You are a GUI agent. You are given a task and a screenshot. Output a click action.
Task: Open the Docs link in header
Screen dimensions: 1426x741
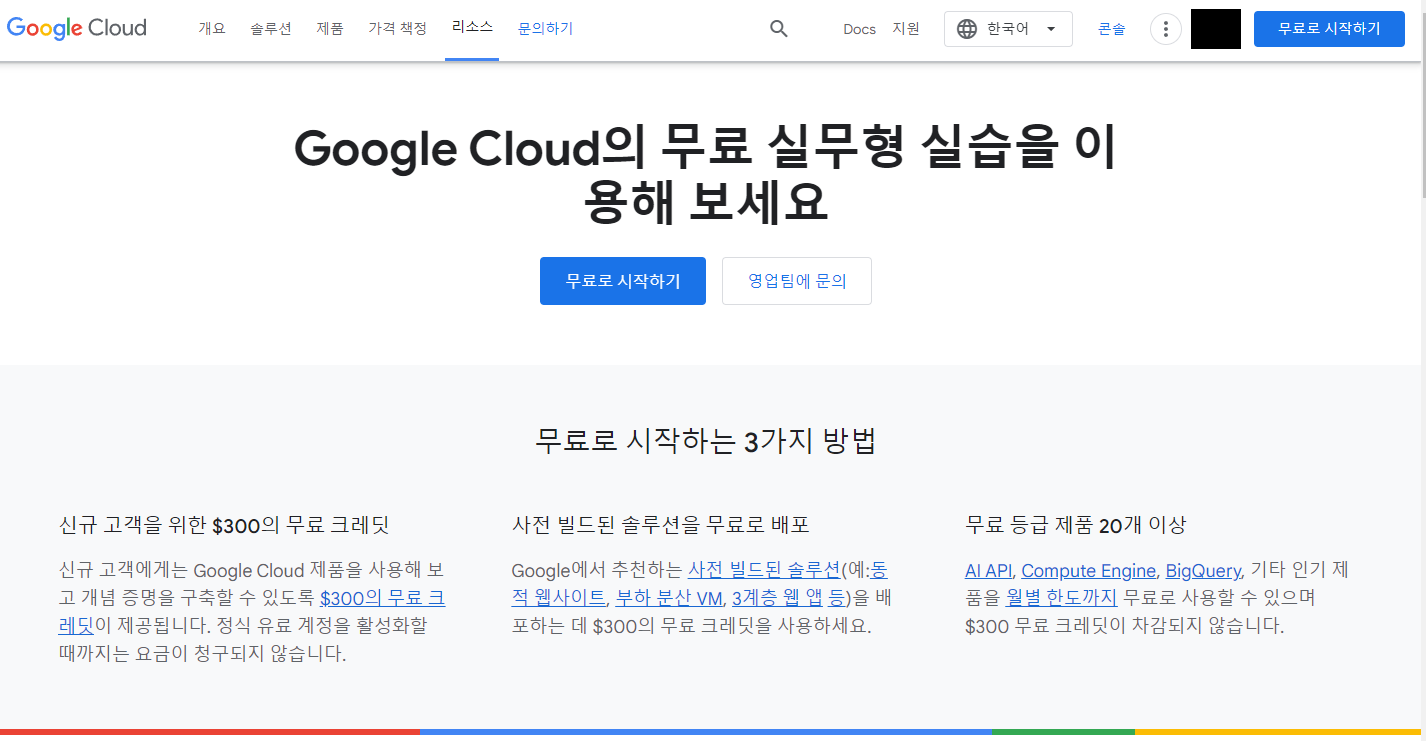click(x=859, y=29)
